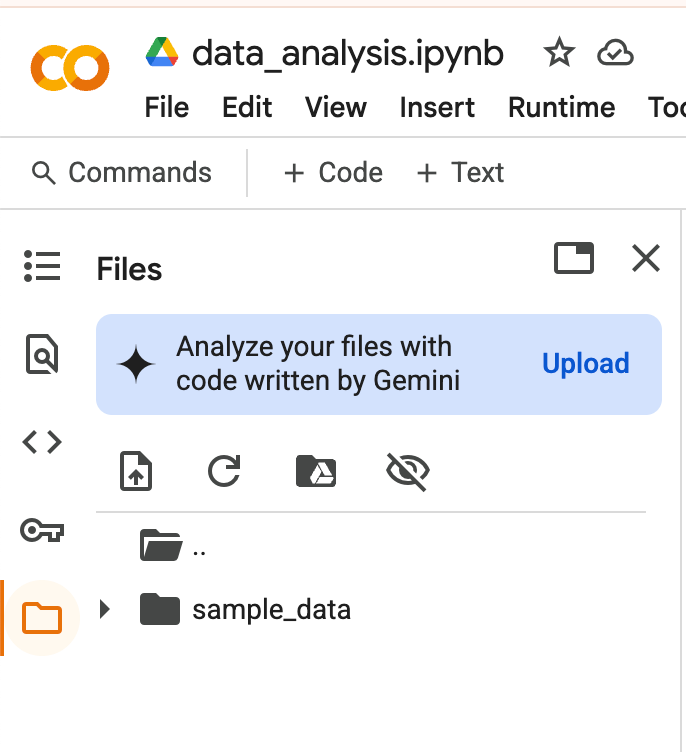Click the Files folder sidebar icon
Screen dimensions: 686x752
tap(42, 618)
